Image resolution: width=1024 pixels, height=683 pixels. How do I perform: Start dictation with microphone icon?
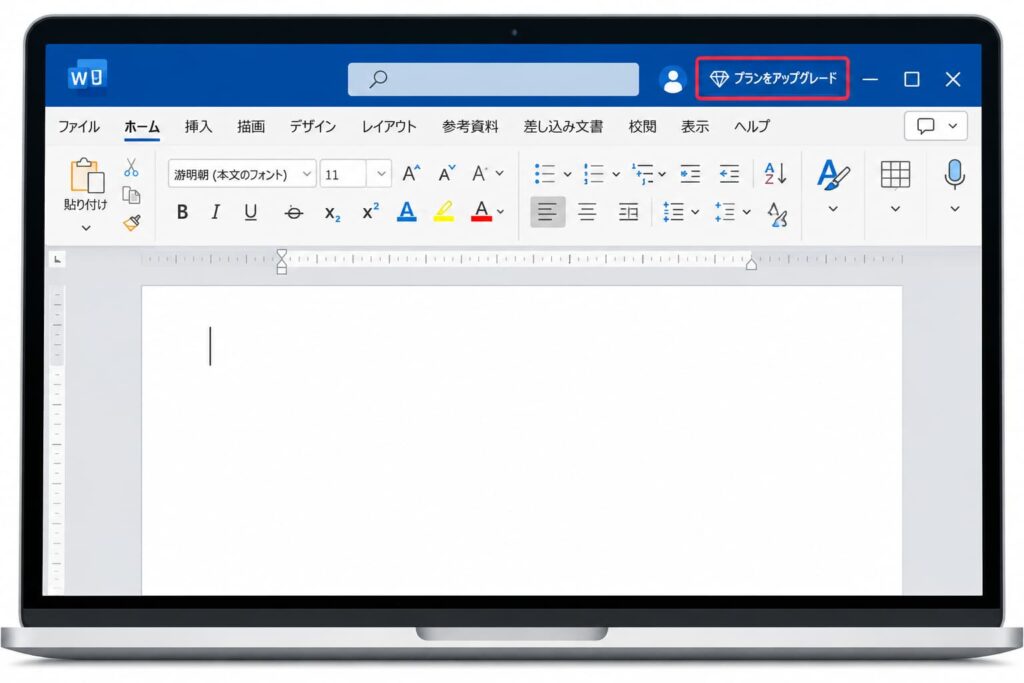click(x=954, y=174)
